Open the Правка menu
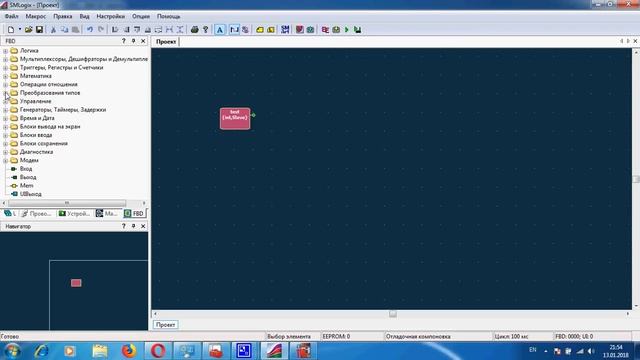 (x=62, y=16)
